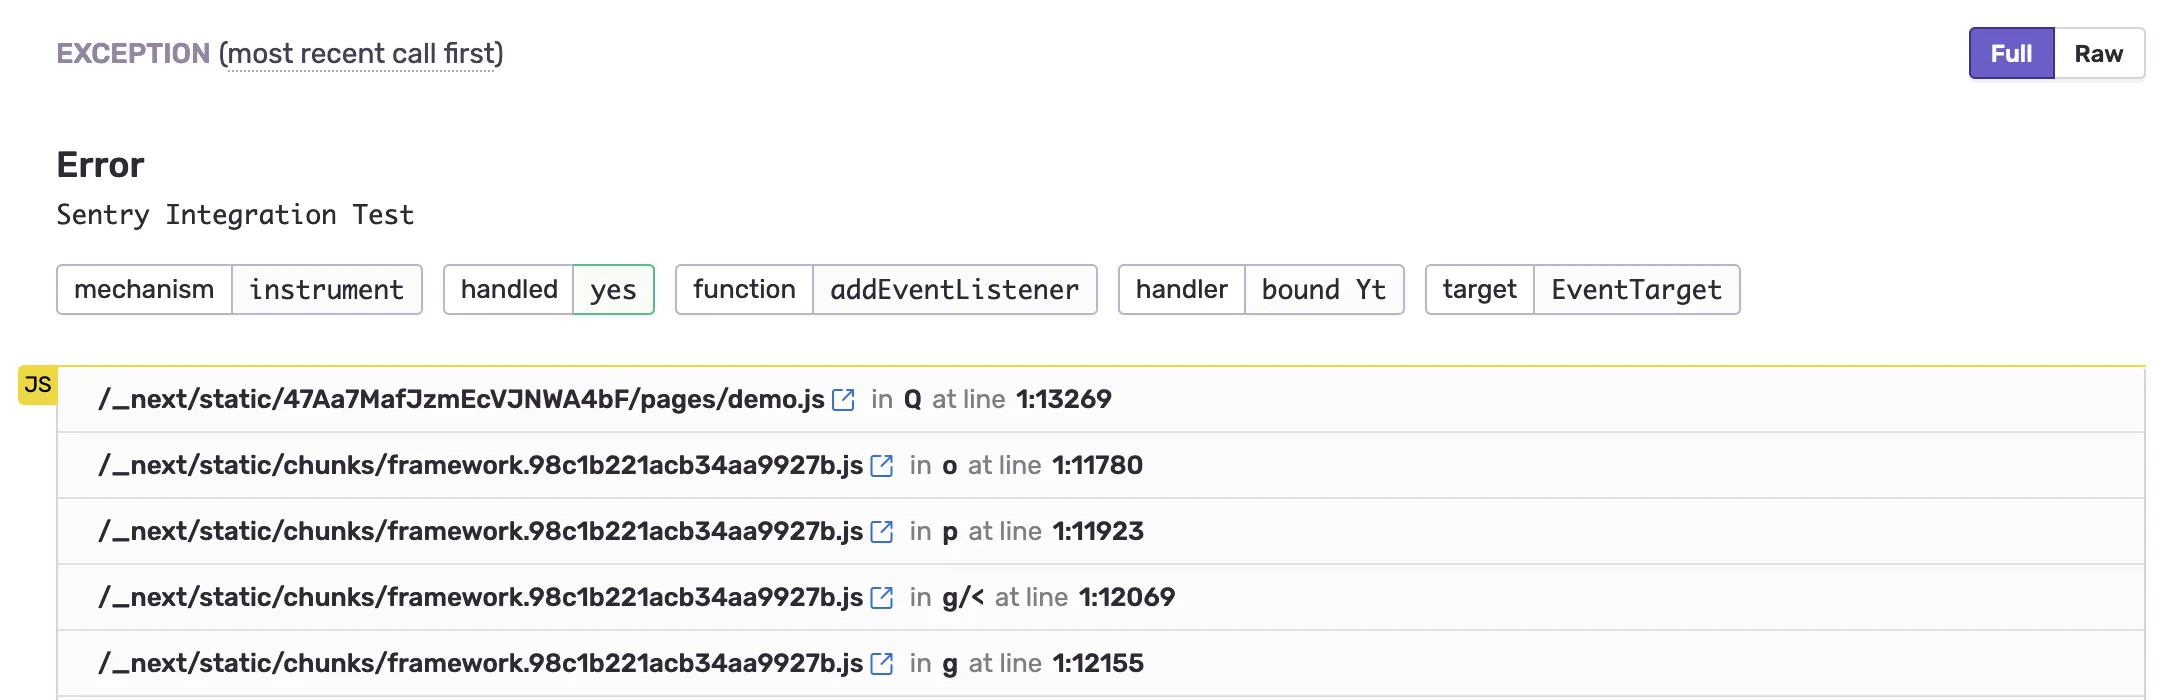Open external link icon on function o frame

tap(881, 466)
